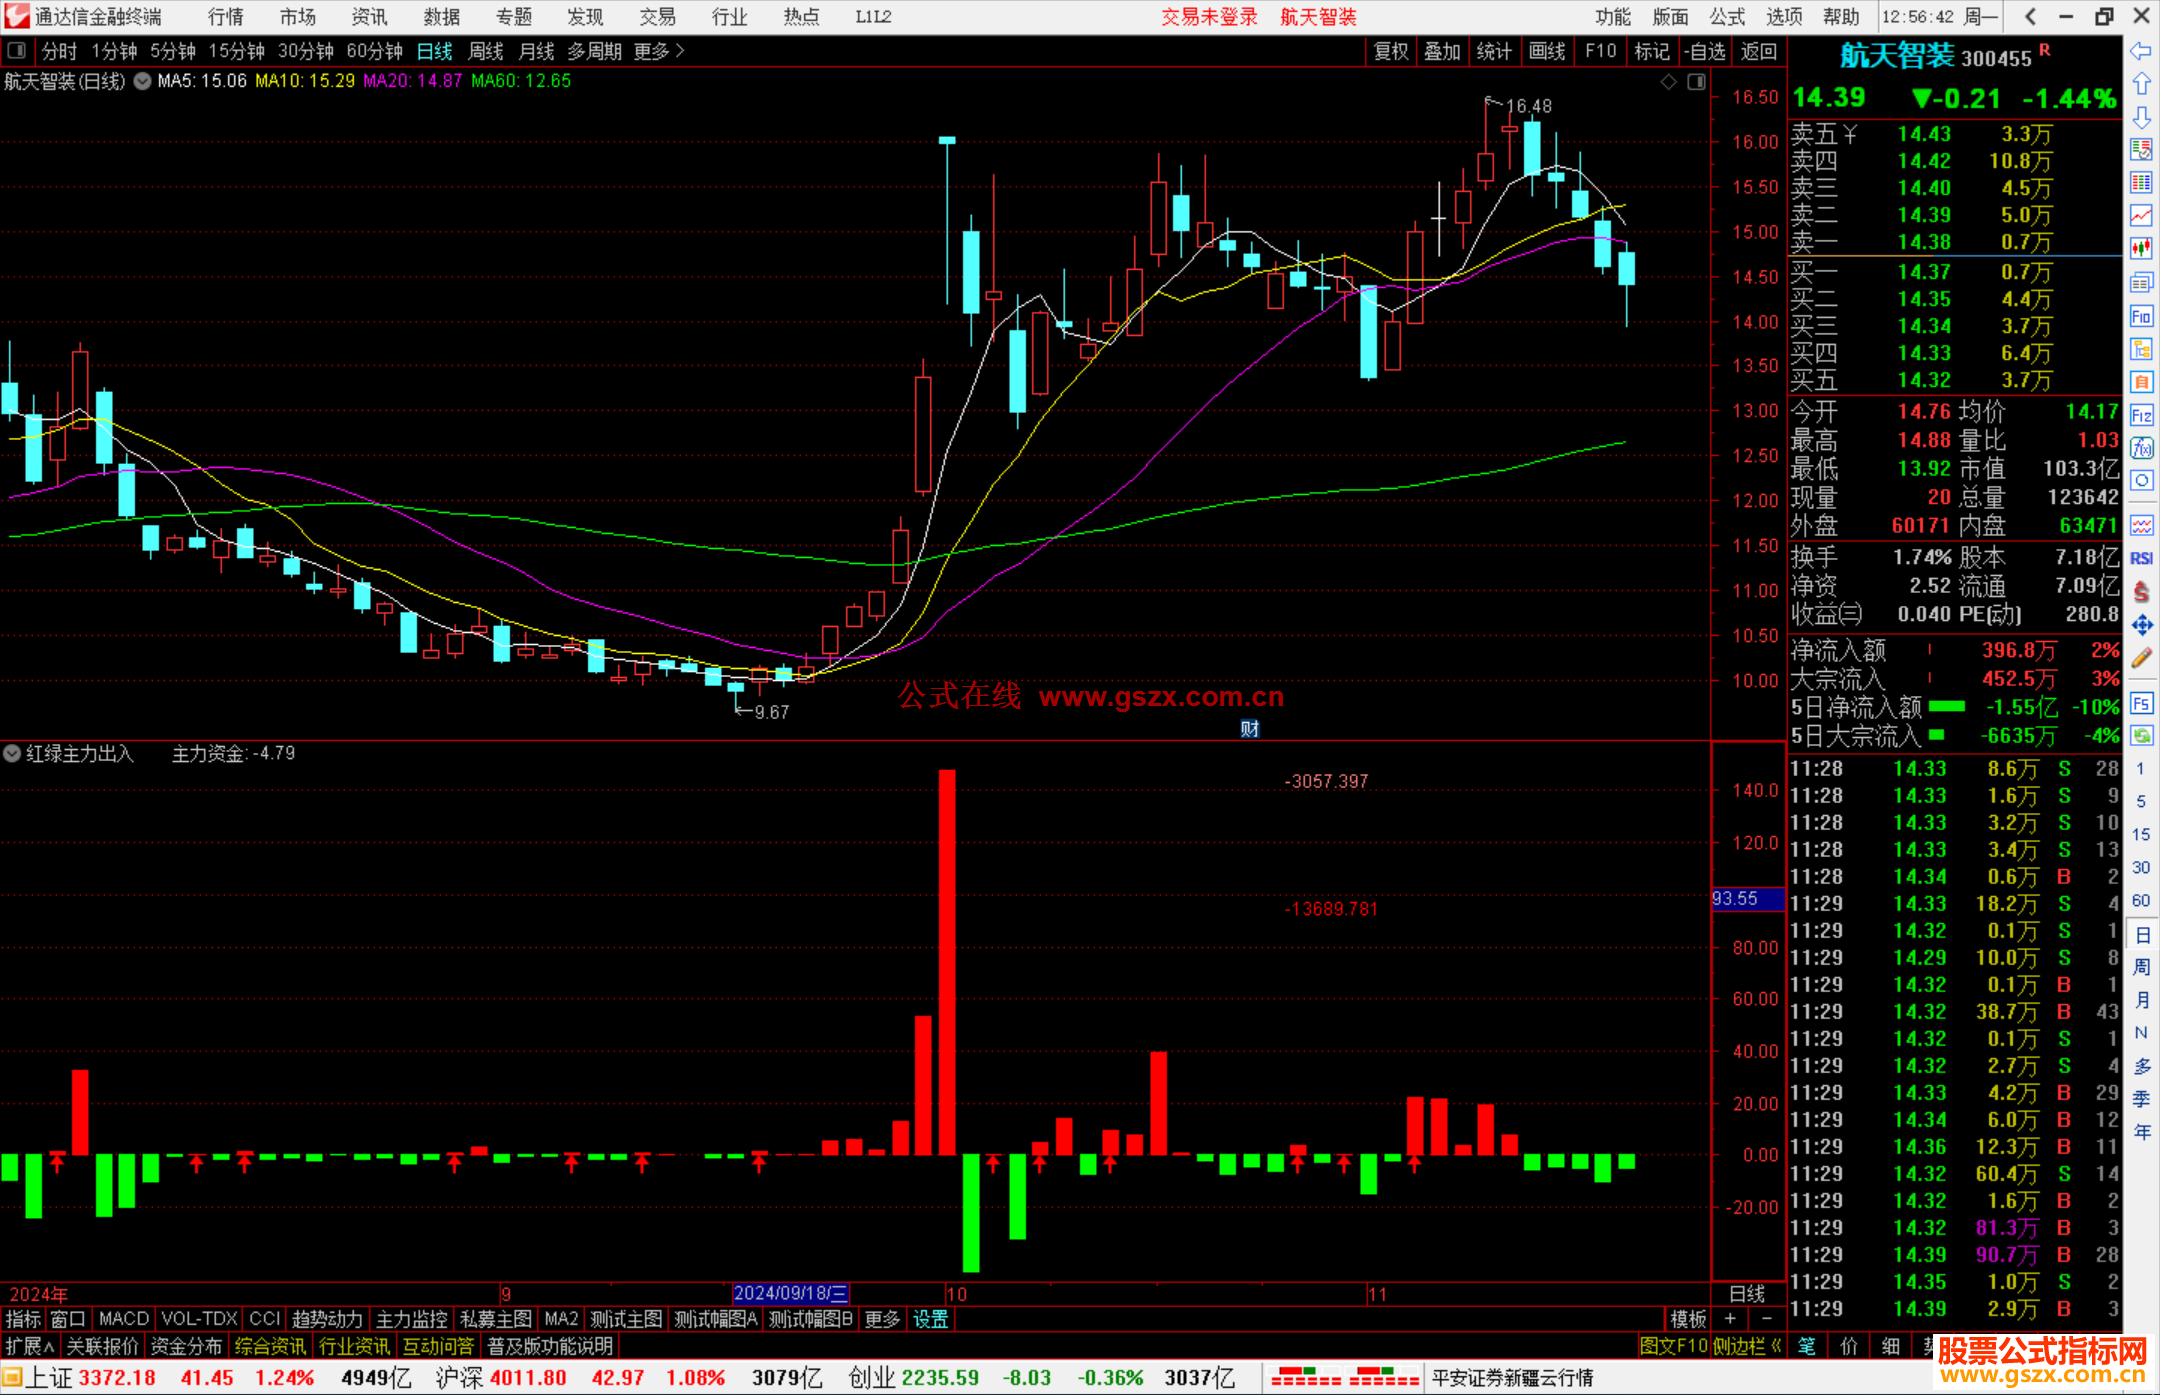Click the panel layout icon before 分时
This screenshot has width=2160, height=1395.
[16, 50]
